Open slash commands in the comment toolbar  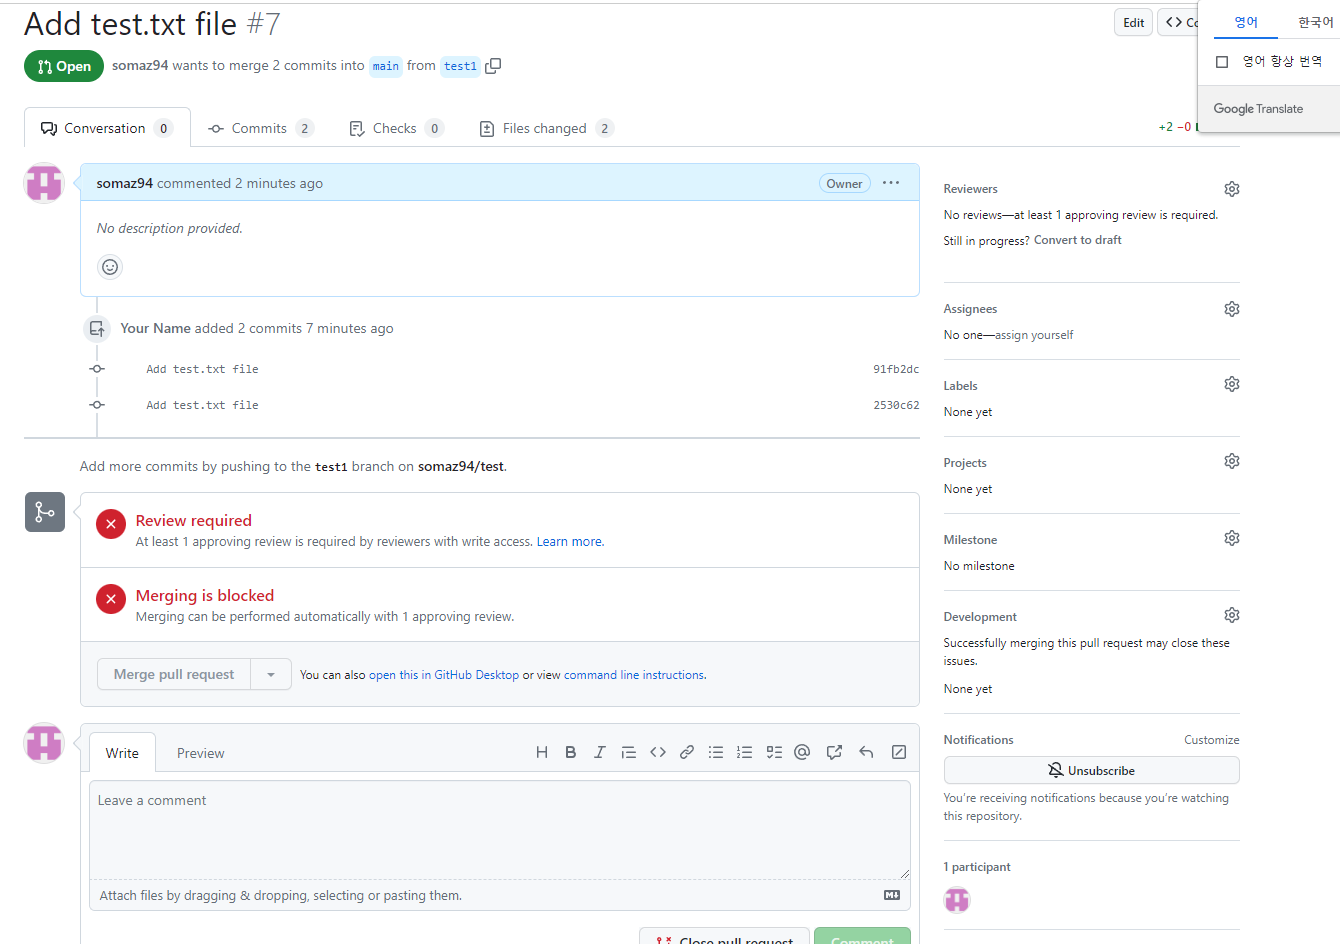pos(899,752)
